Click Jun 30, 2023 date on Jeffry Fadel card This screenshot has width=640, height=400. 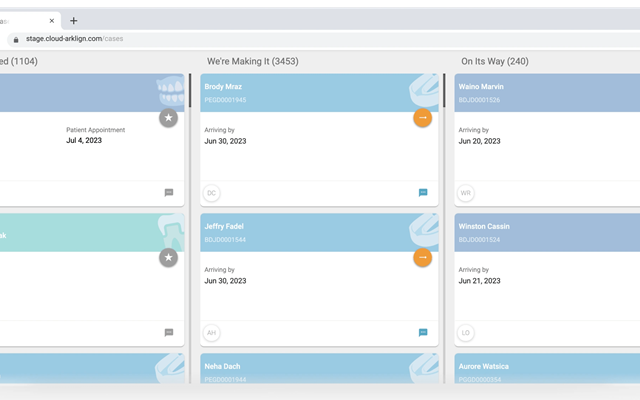225,281
